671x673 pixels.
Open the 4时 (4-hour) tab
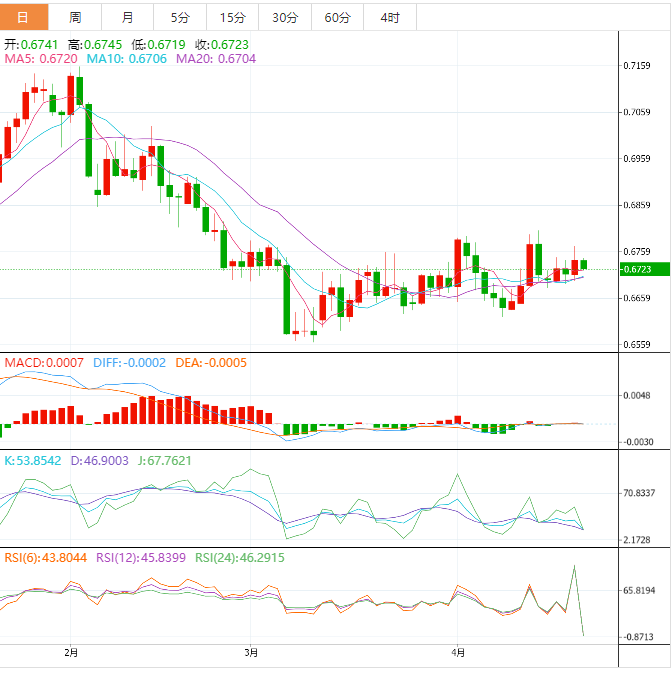pos(389,18)
